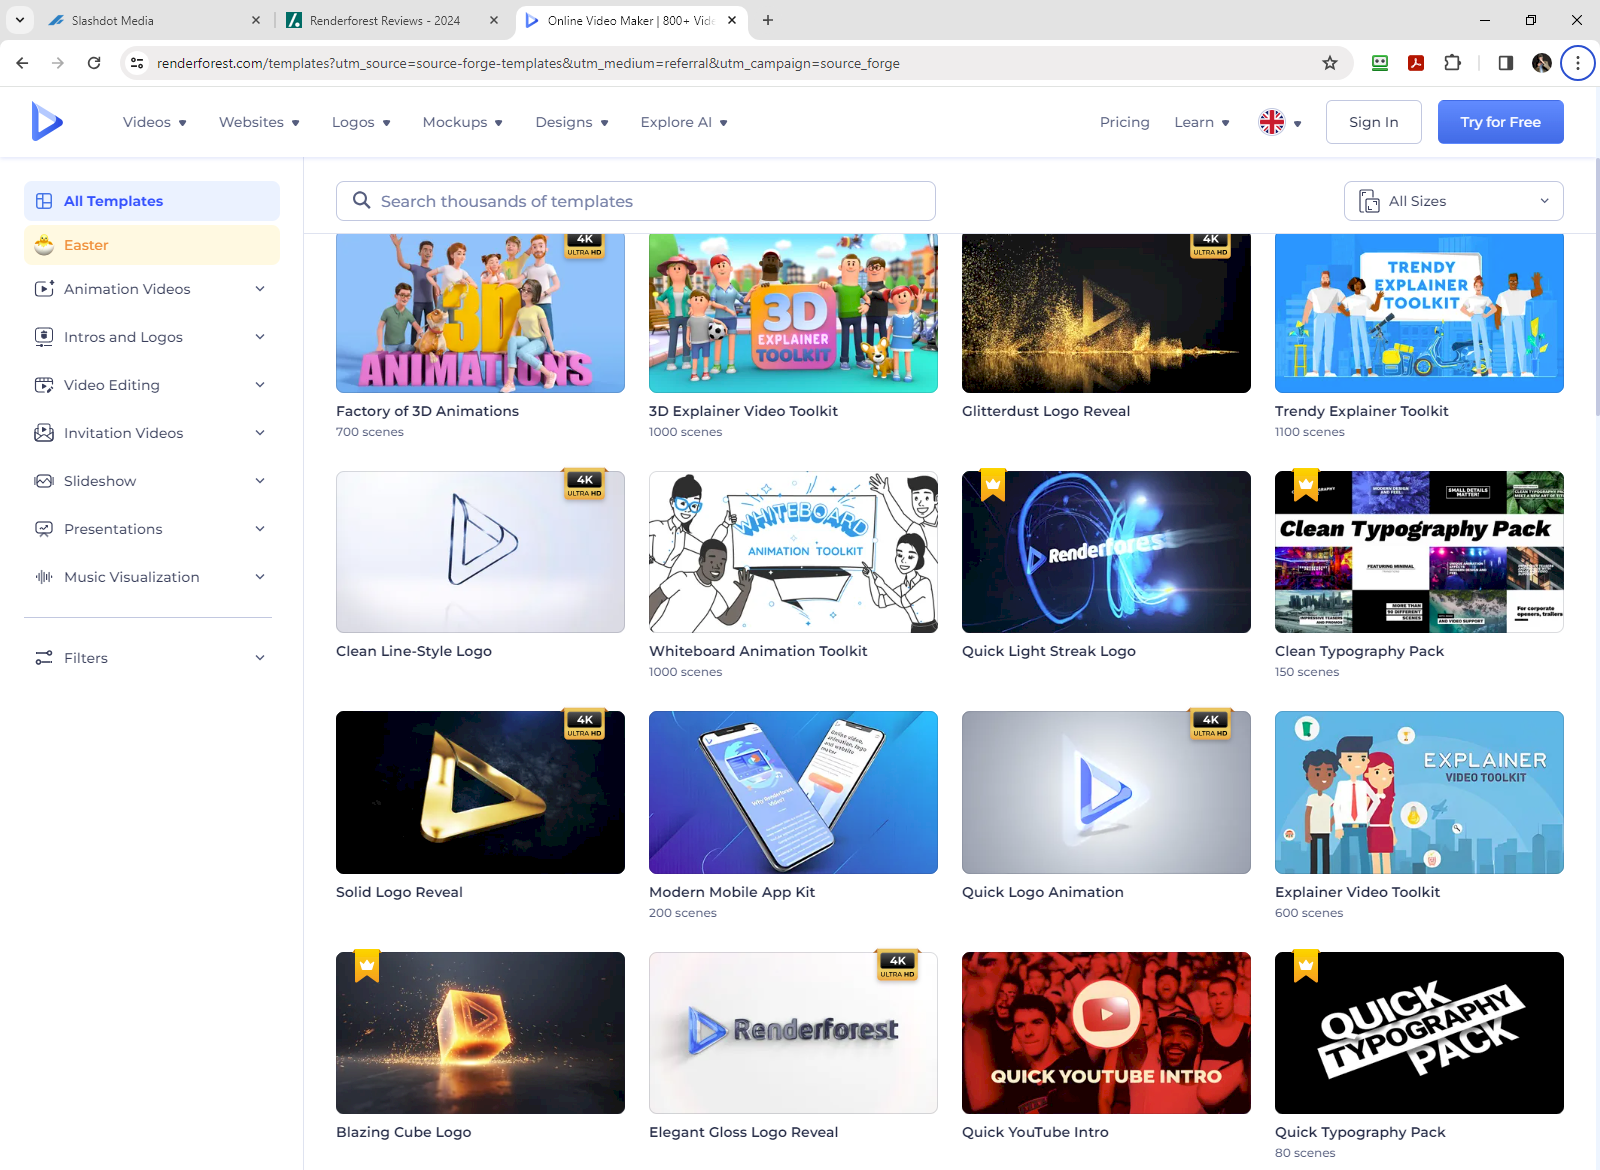Open the All Sizes dropdown
Screen dimensions: 1600x1170
(1452, 200)
